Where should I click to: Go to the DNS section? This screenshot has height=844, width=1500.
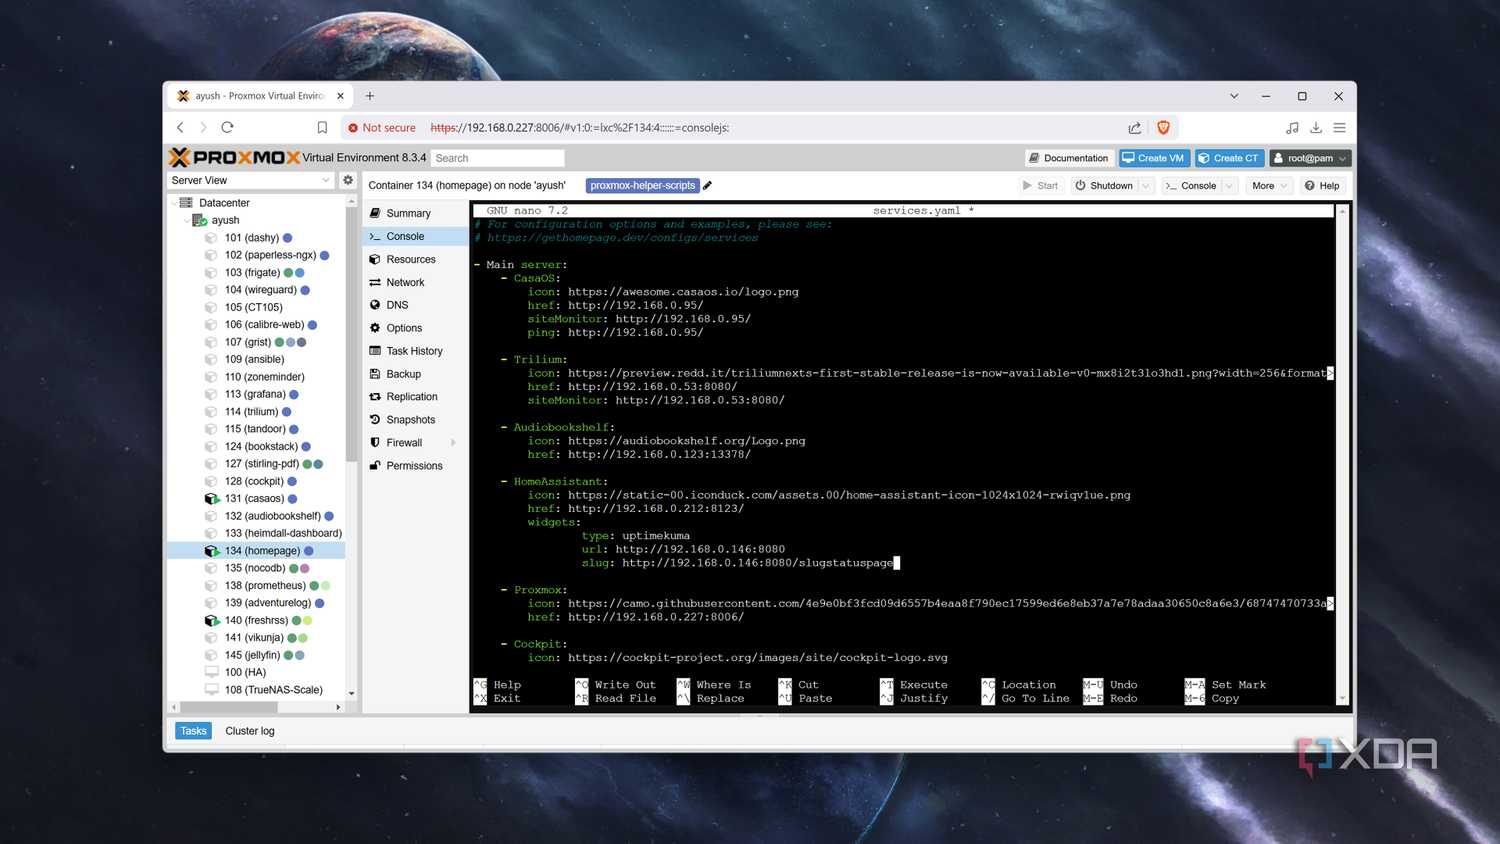397,305
